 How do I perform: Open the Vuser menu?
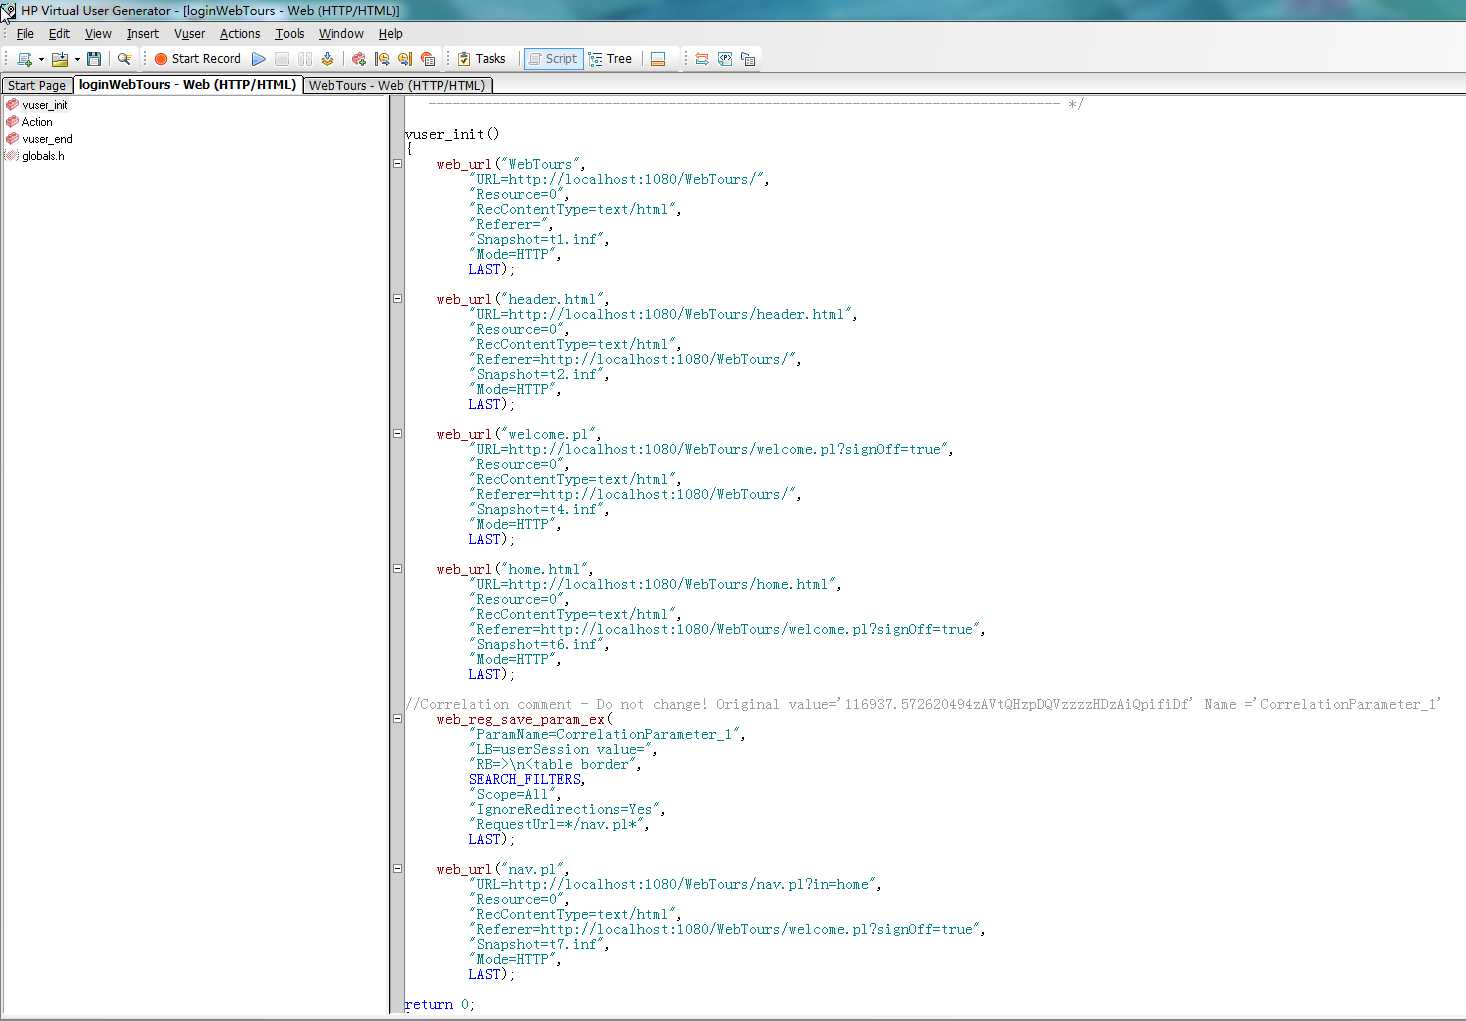click(x=189, y=34)
